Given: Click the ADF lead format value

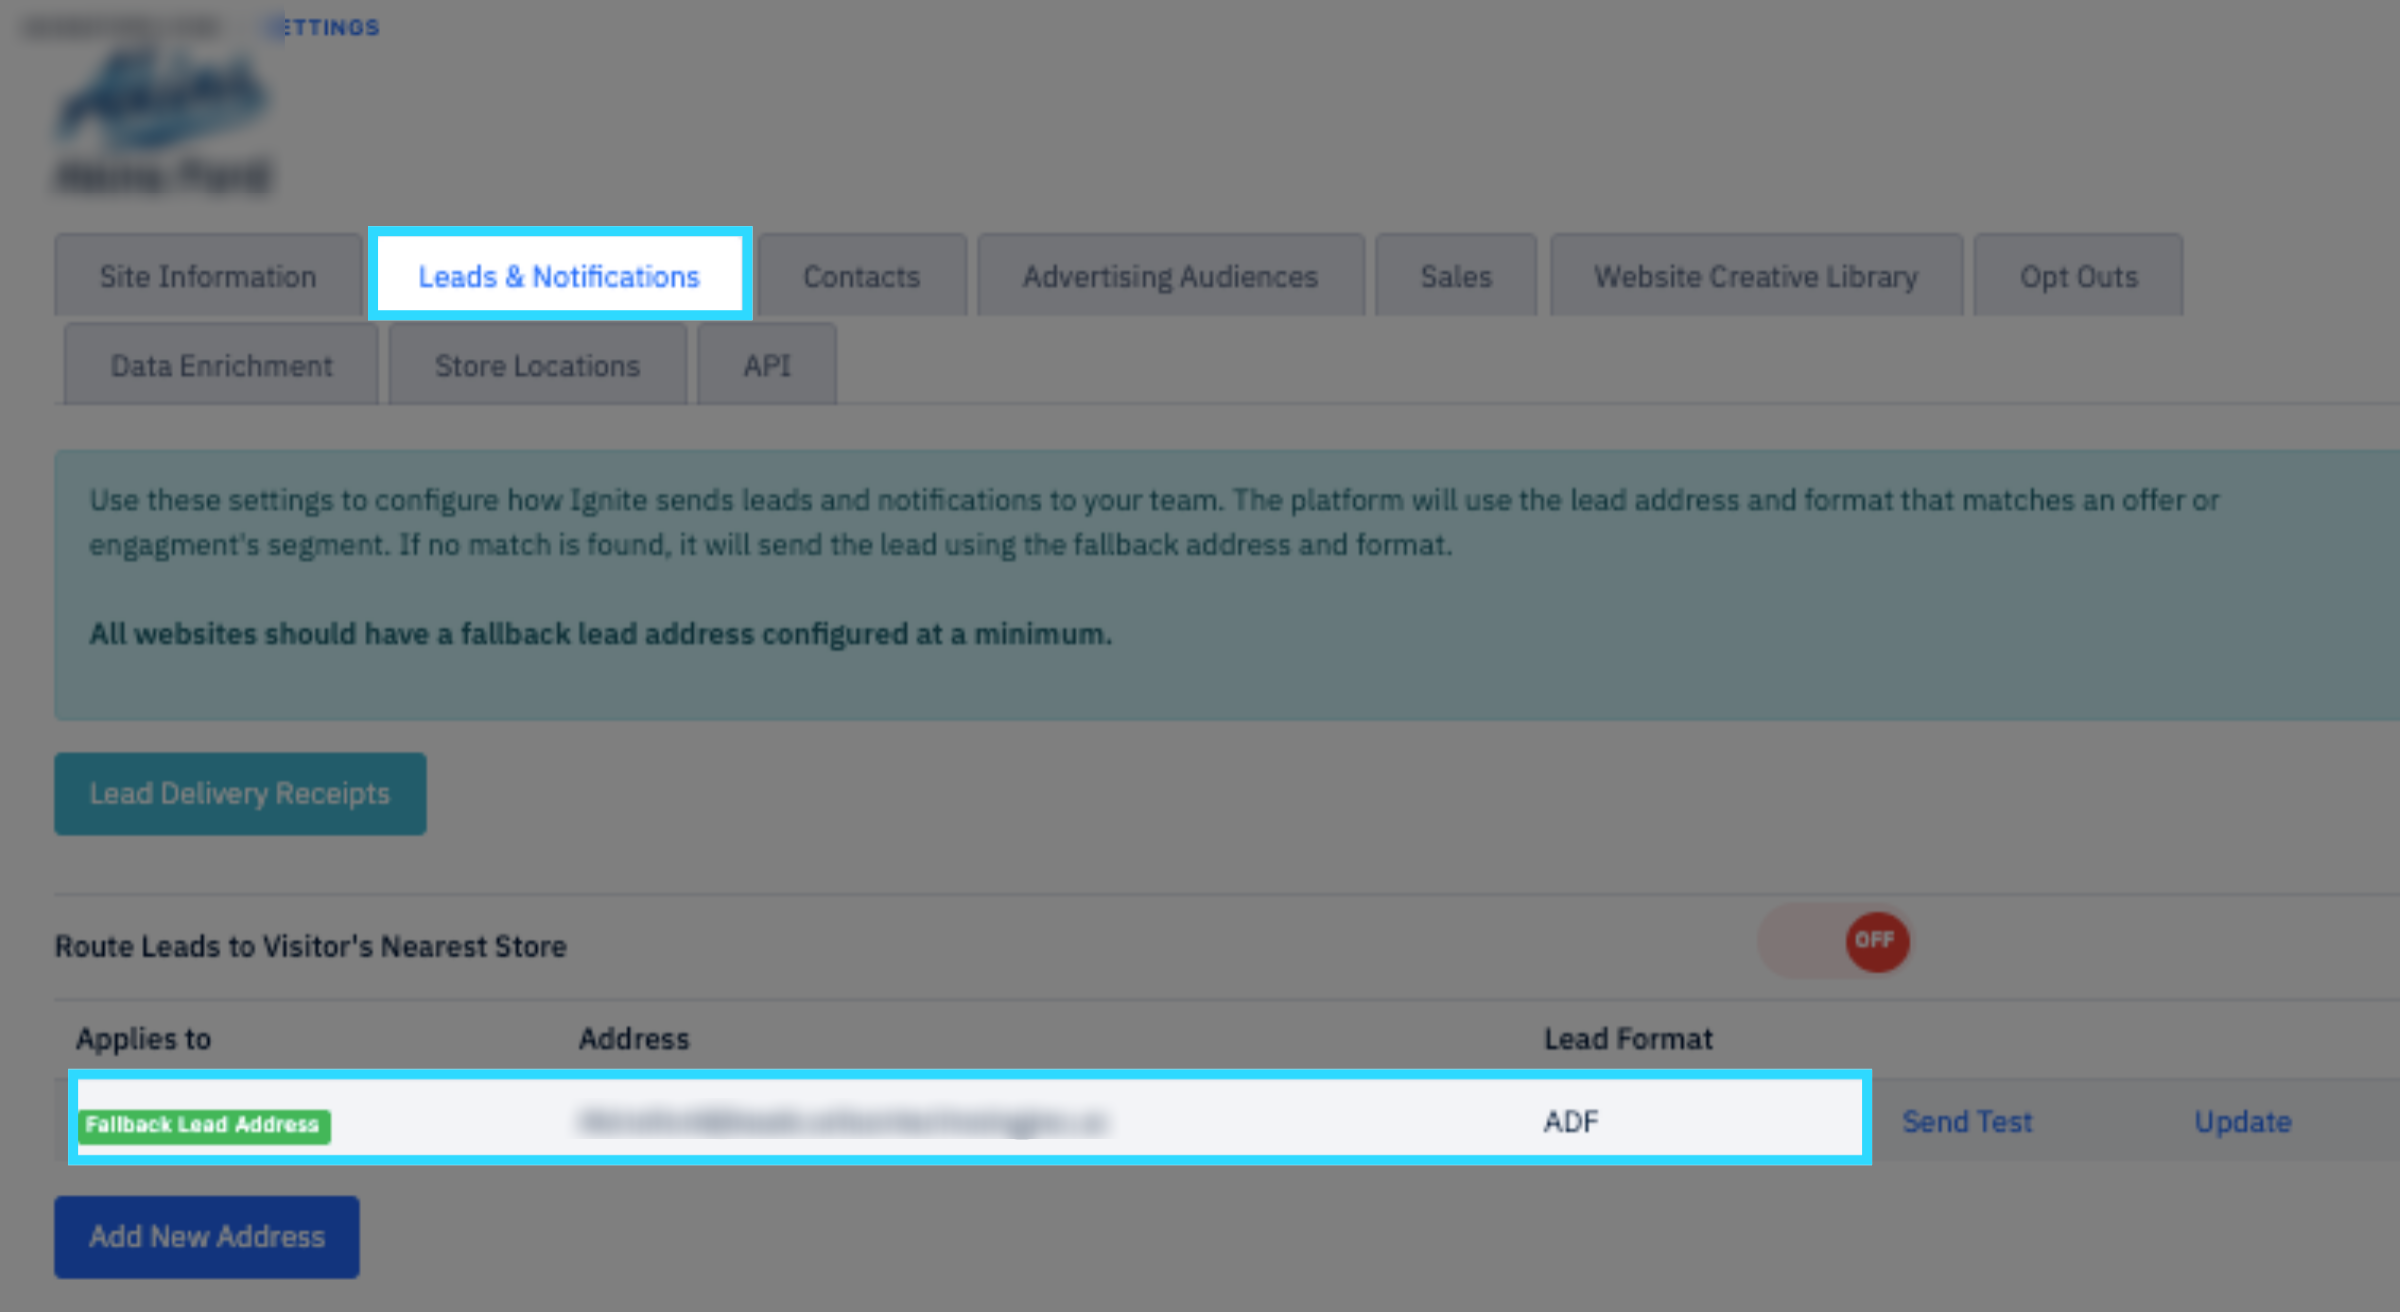Looking at the screenshot, I should [x=1570, y=1122].
